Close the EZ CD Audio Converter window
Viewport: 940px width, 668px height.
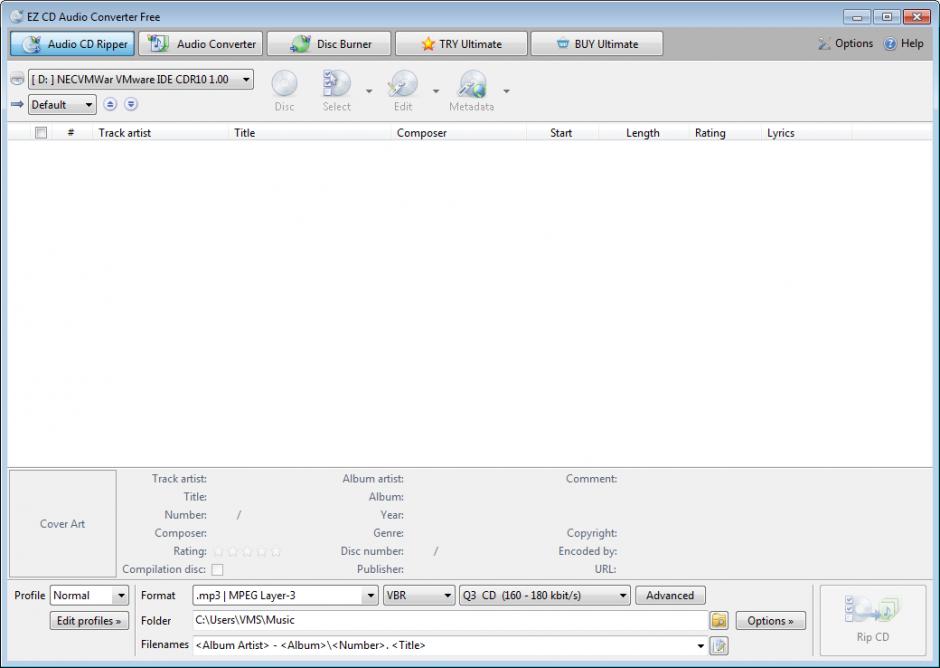pyautogui.click(x=917, y=16)
